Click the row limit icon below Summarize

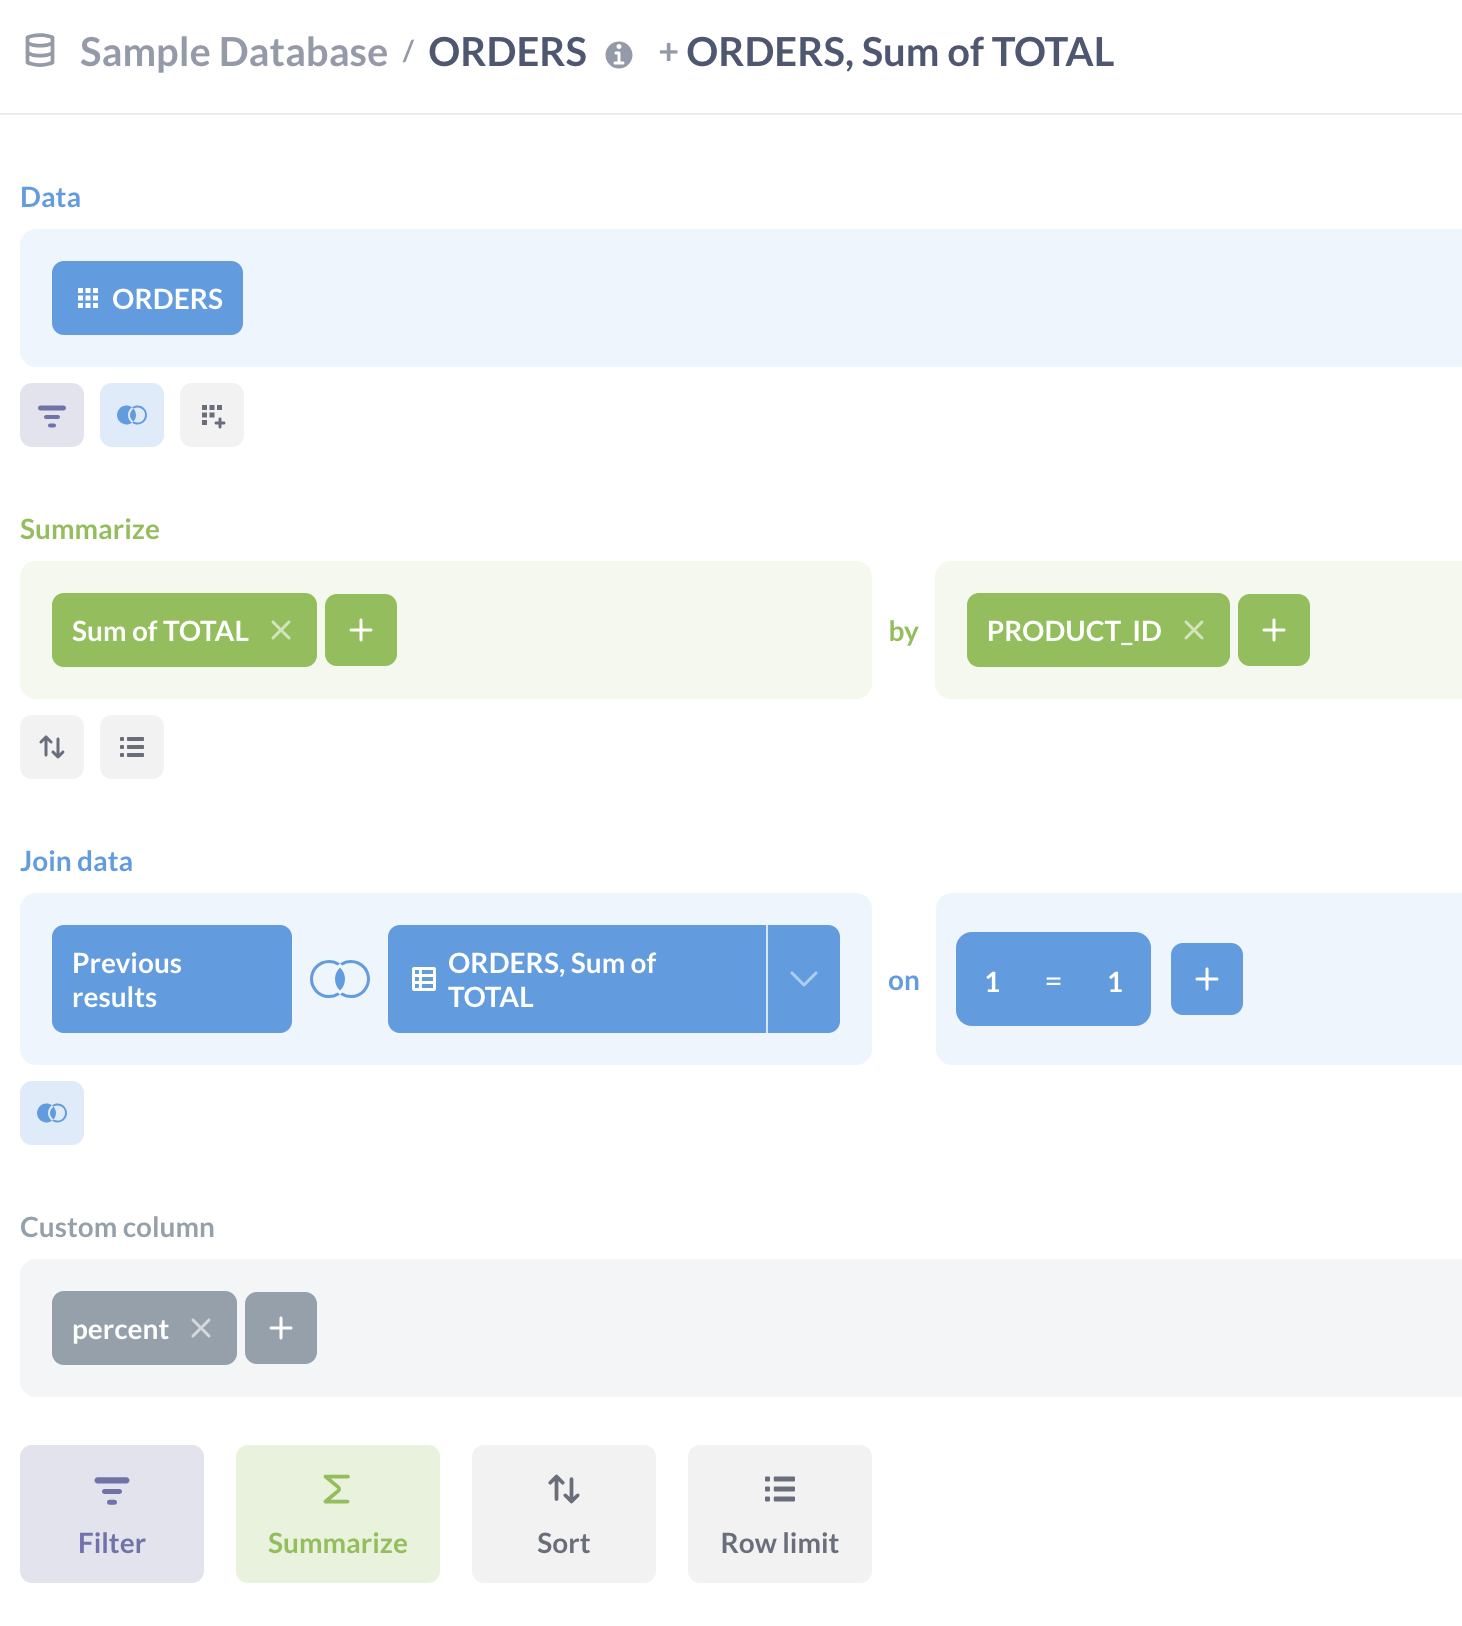pos(132,747)
